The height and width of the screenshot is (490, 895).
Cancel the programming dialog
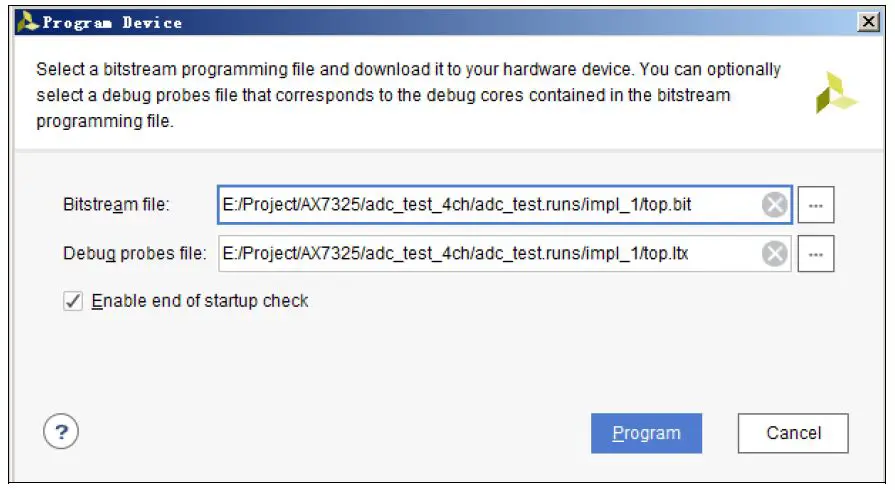pos(793,433)
